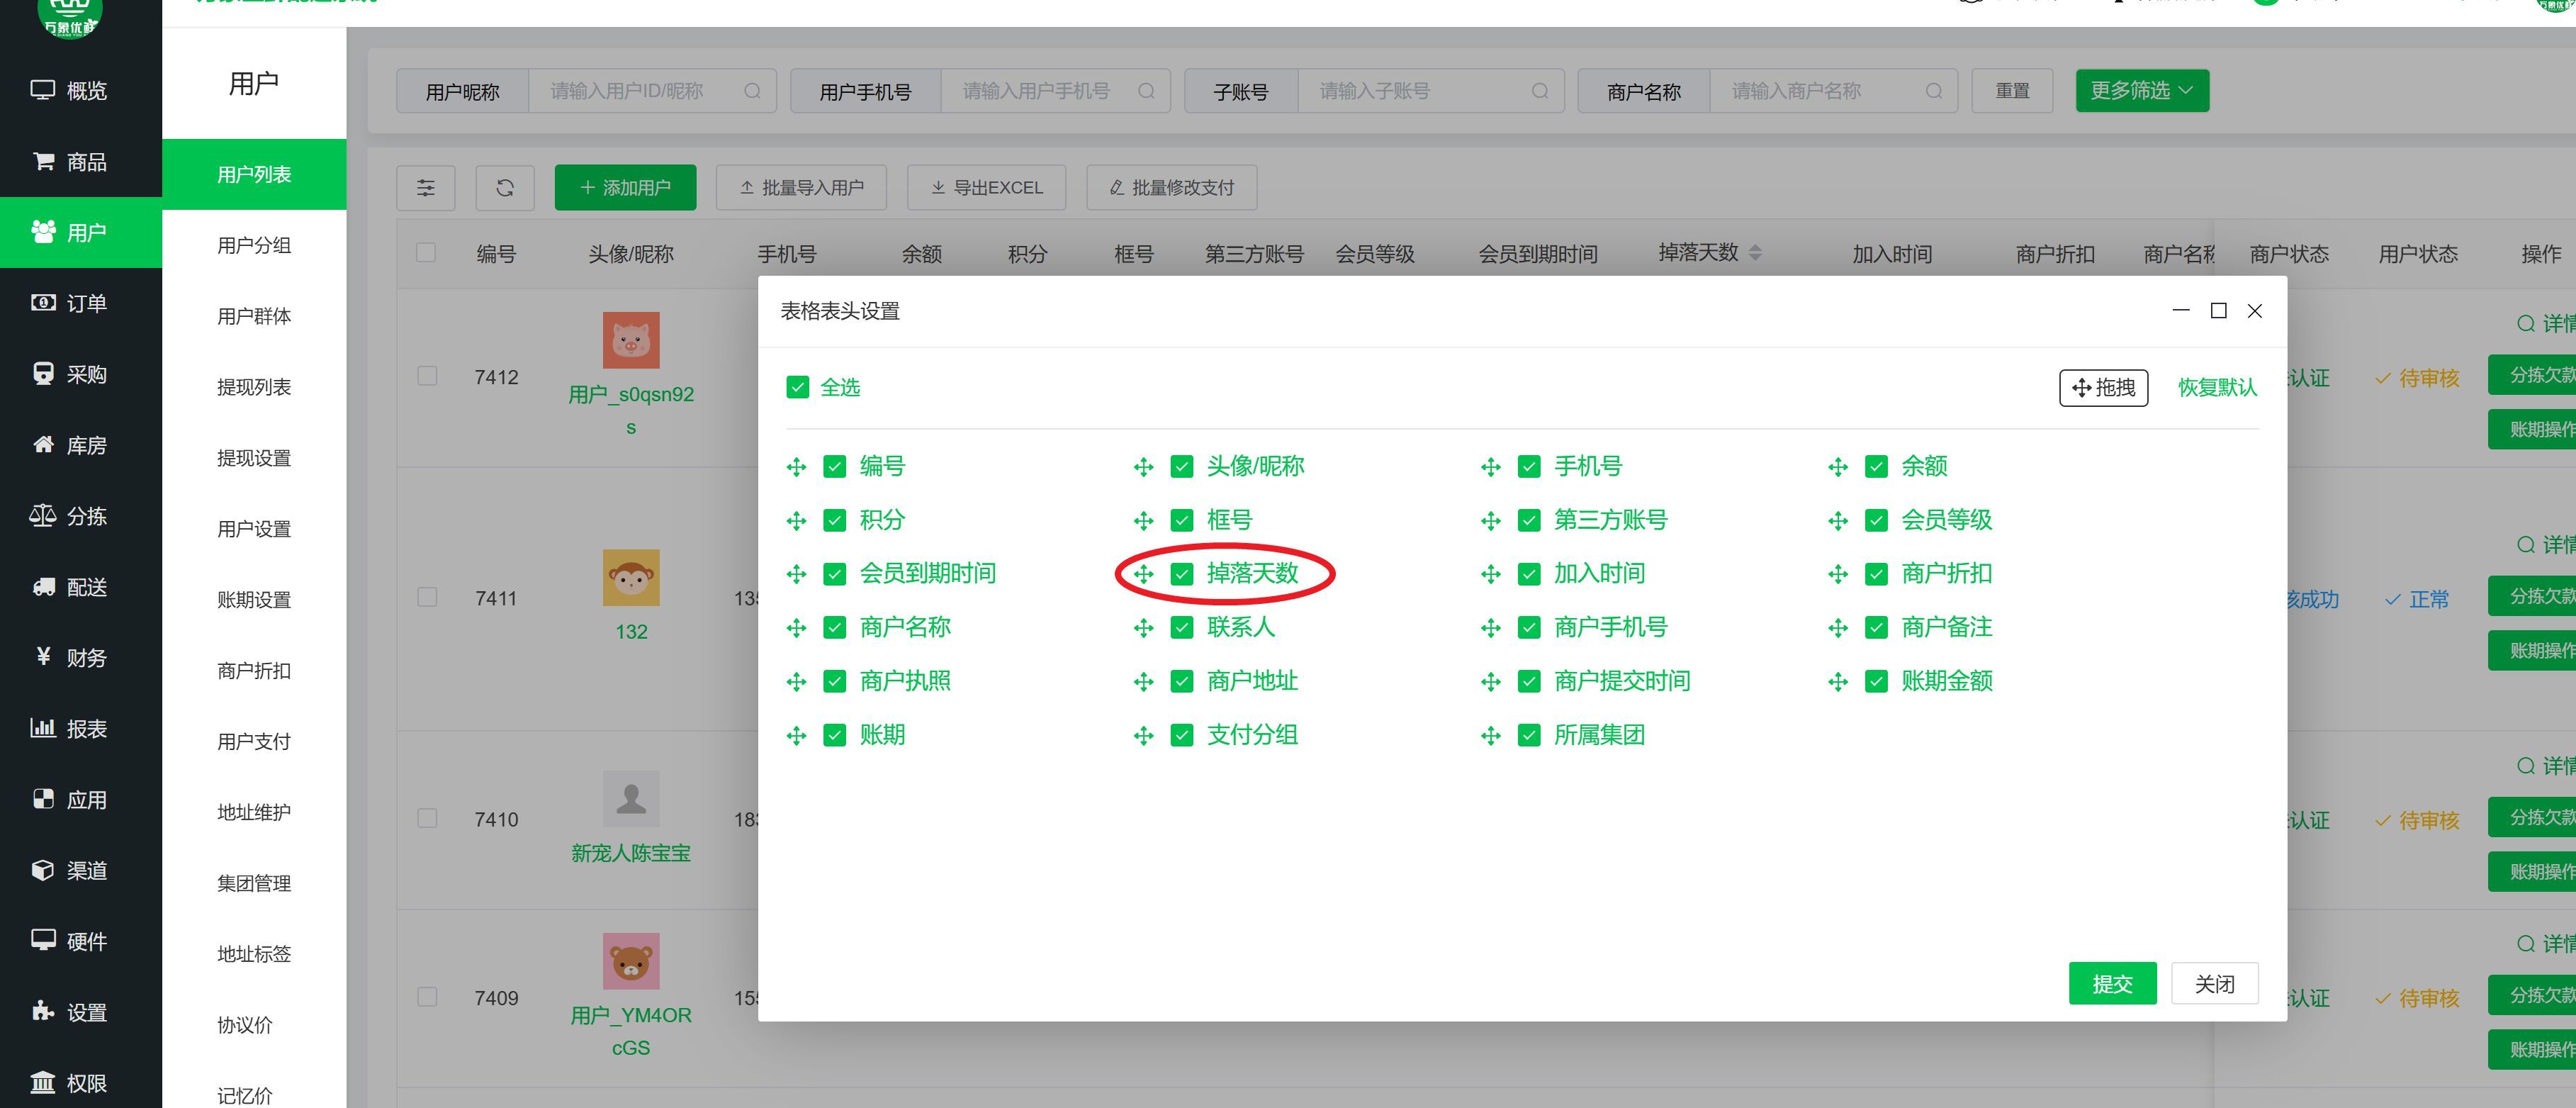Sort by 掉落天数 column arrows
Image resolution: width=2576 pixels, height=1108 pixels.
(1755, 253)
